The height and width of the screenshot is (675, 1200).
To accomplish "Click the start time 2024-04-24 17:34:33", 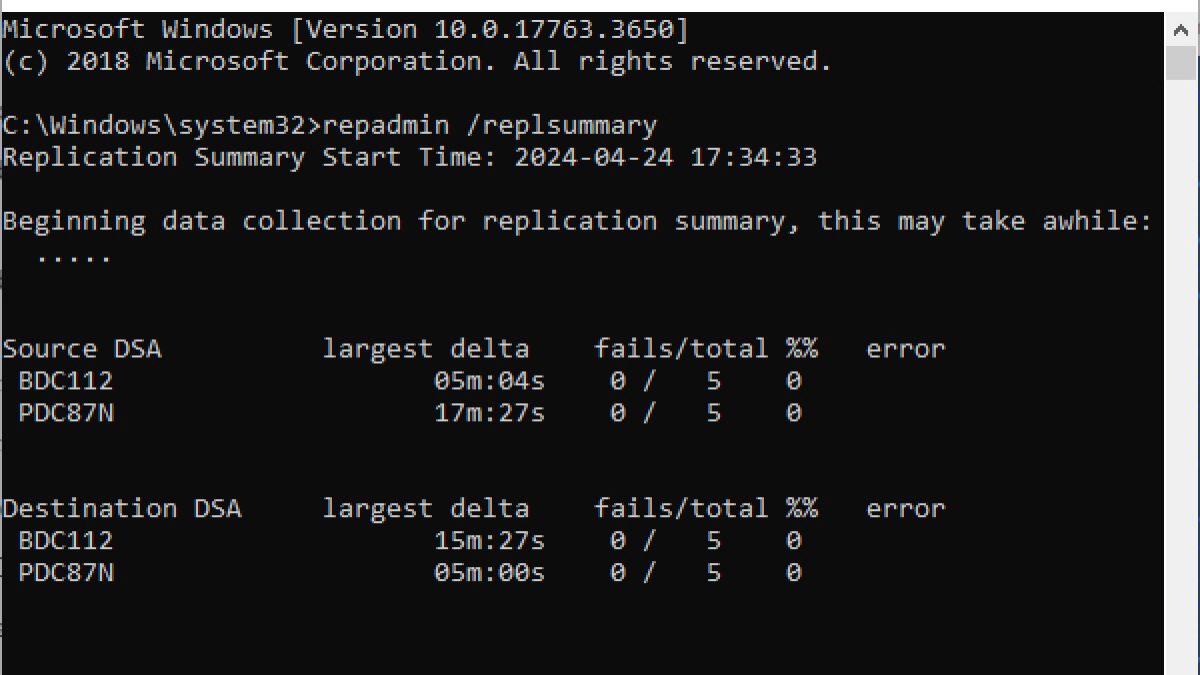I will click(665, 157).
